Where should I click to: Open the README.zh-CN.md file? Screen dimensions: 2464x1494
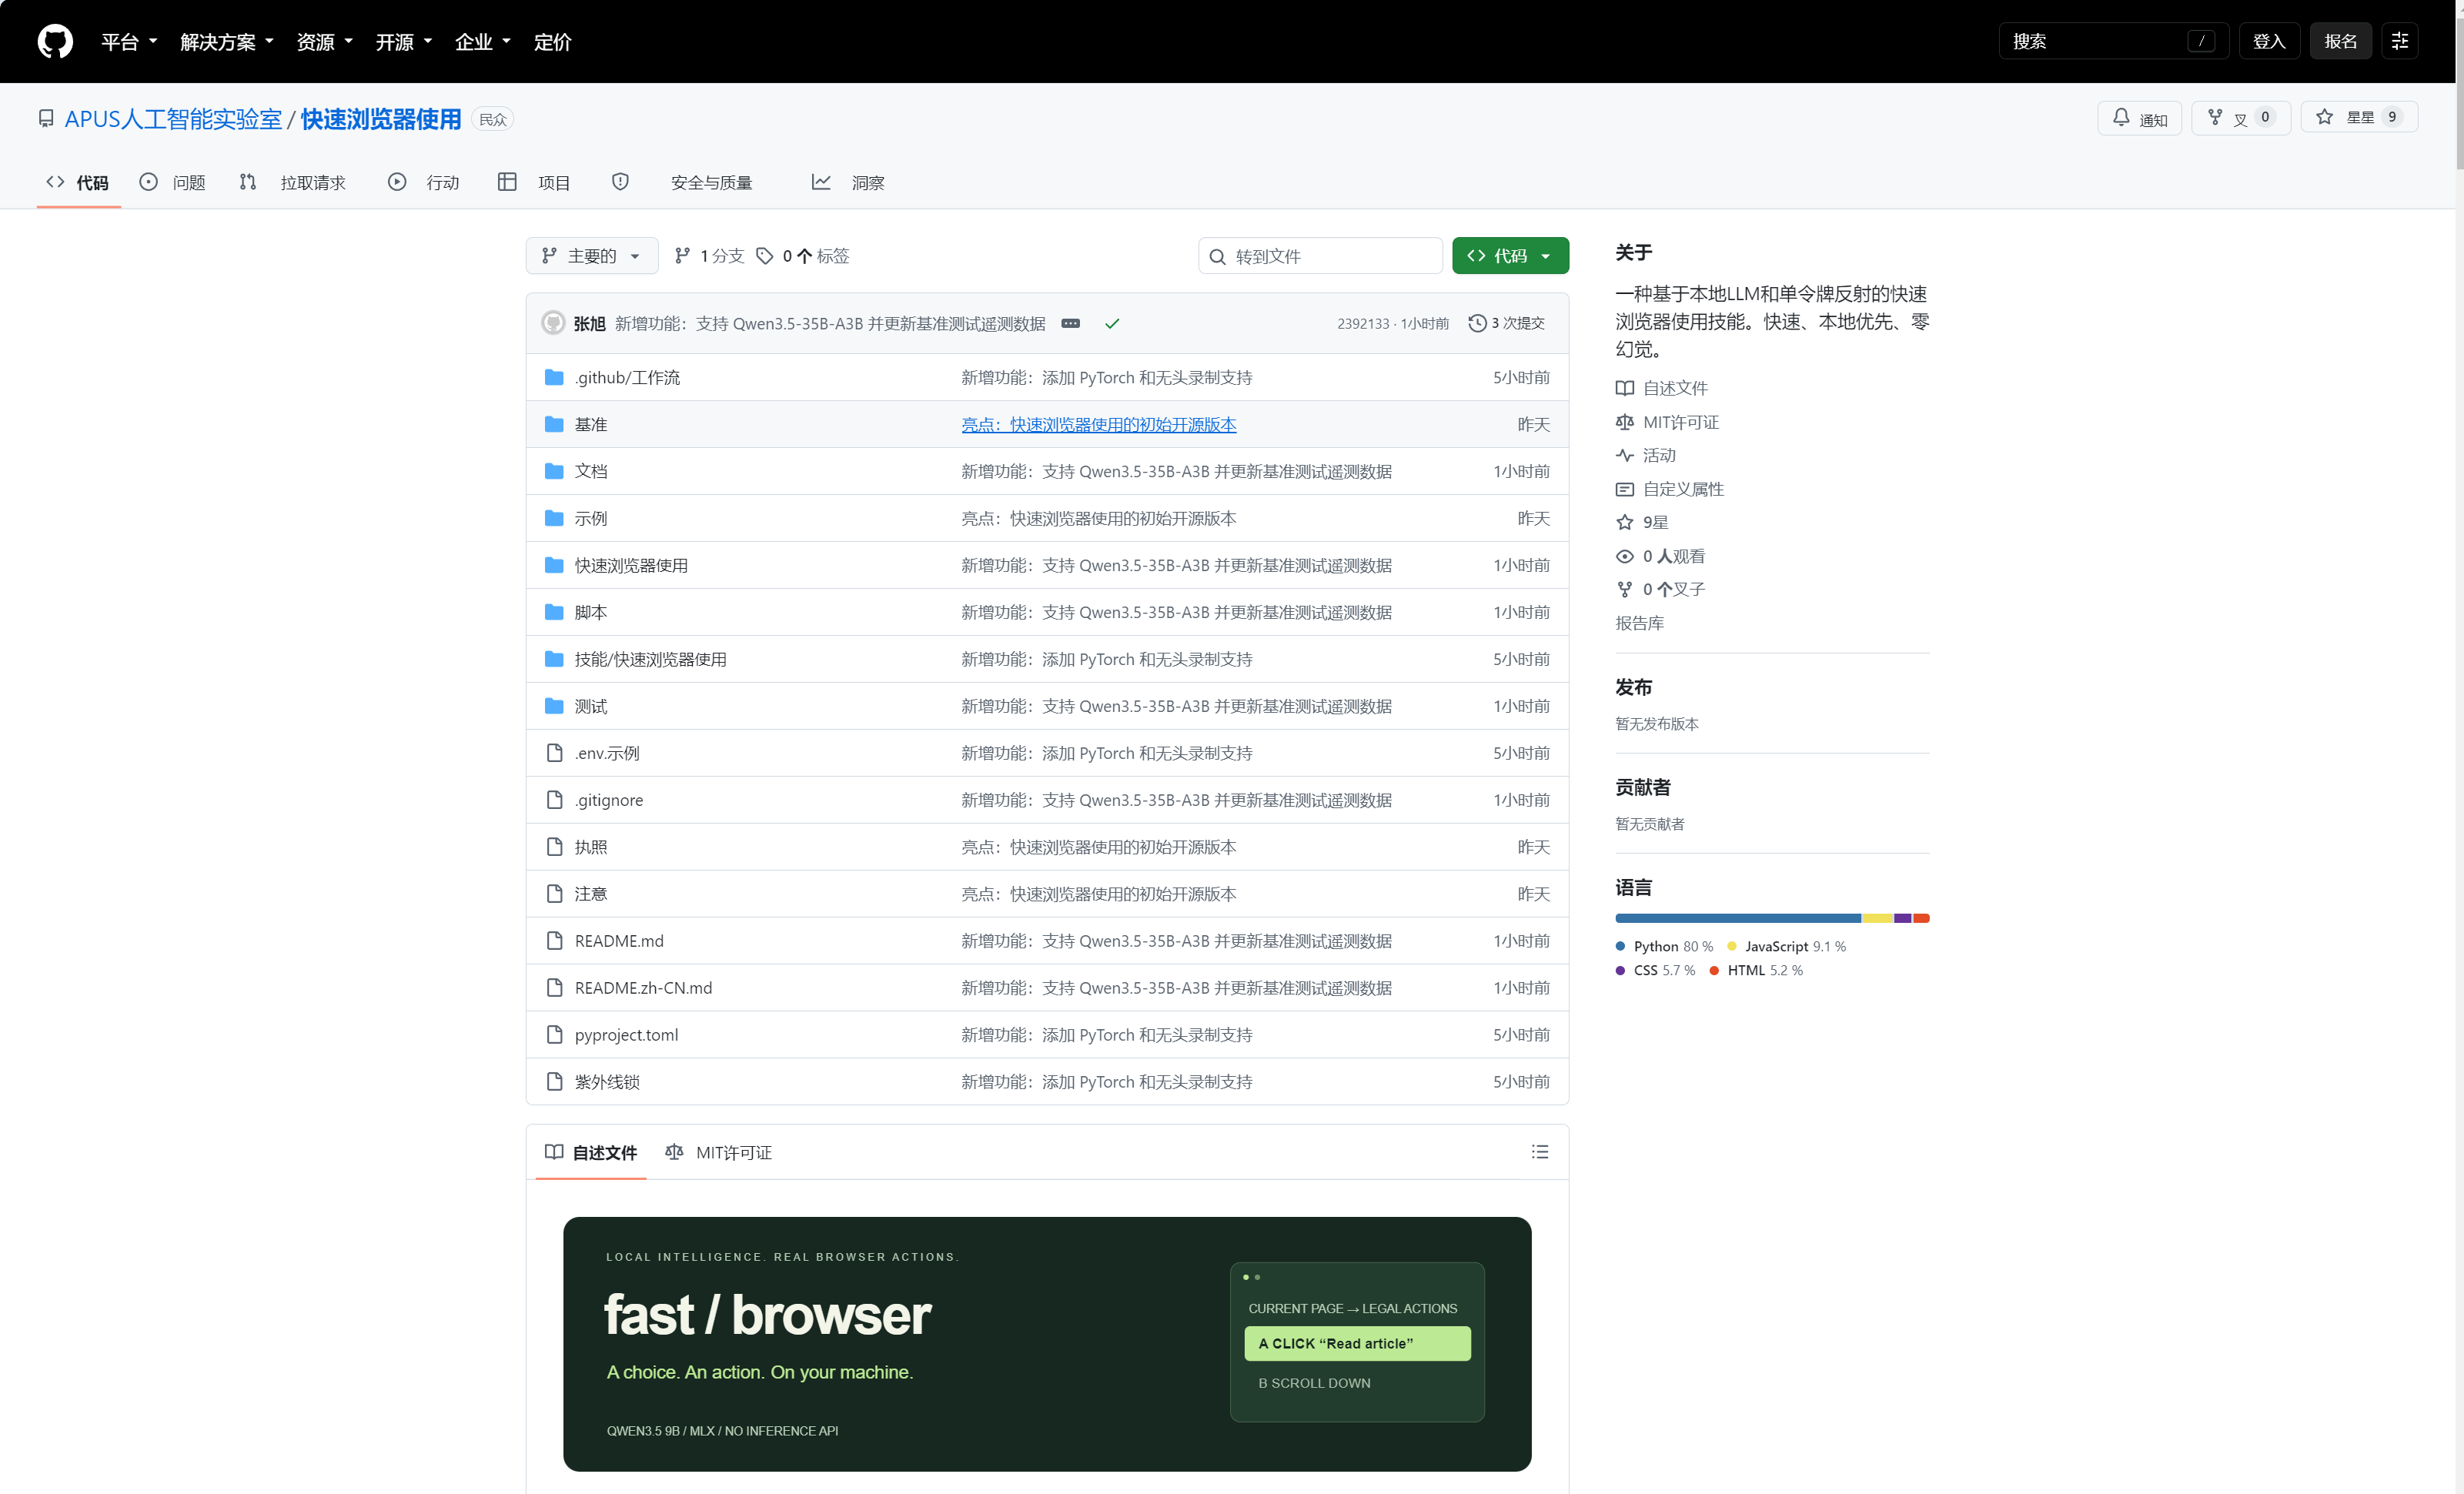point(643,988)
